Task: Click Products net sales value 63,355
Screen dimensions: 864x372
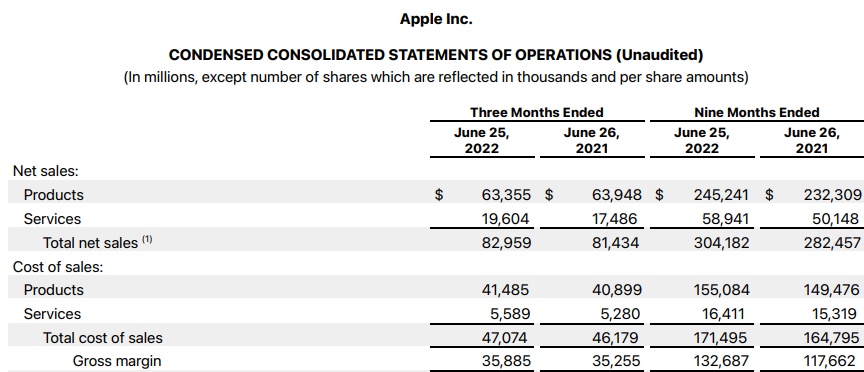Action: [x=506, y=195]
